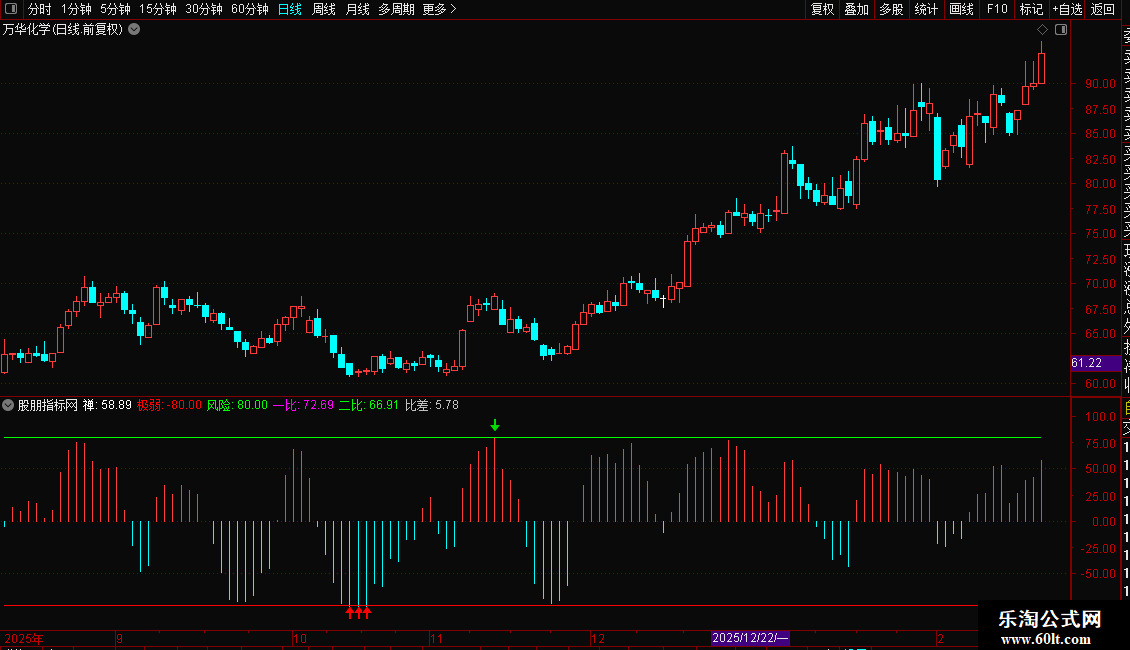Image resolution: width=1130 pixels, height=650 pixels.
Task: Click the 极弱: -80.00 indicator value
Action: click(169, 405)
